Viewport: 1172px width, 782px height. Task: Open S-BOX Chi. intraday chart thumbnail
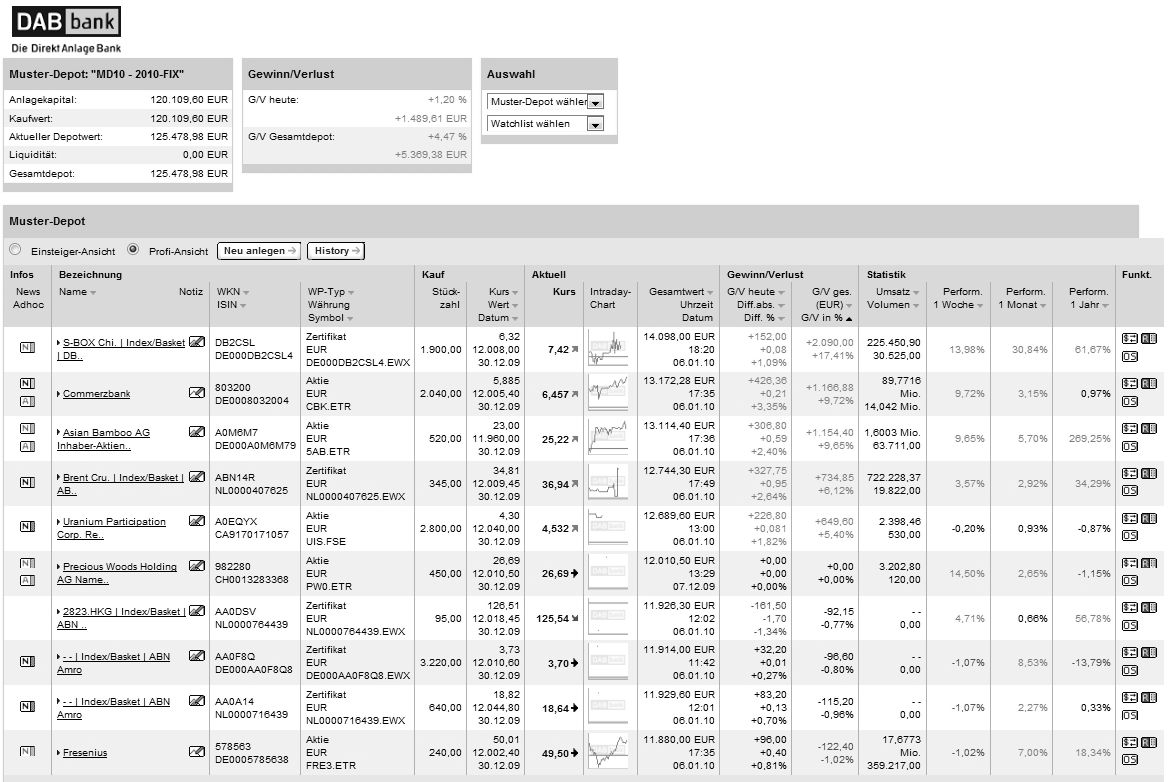click(x=608, y=348)
